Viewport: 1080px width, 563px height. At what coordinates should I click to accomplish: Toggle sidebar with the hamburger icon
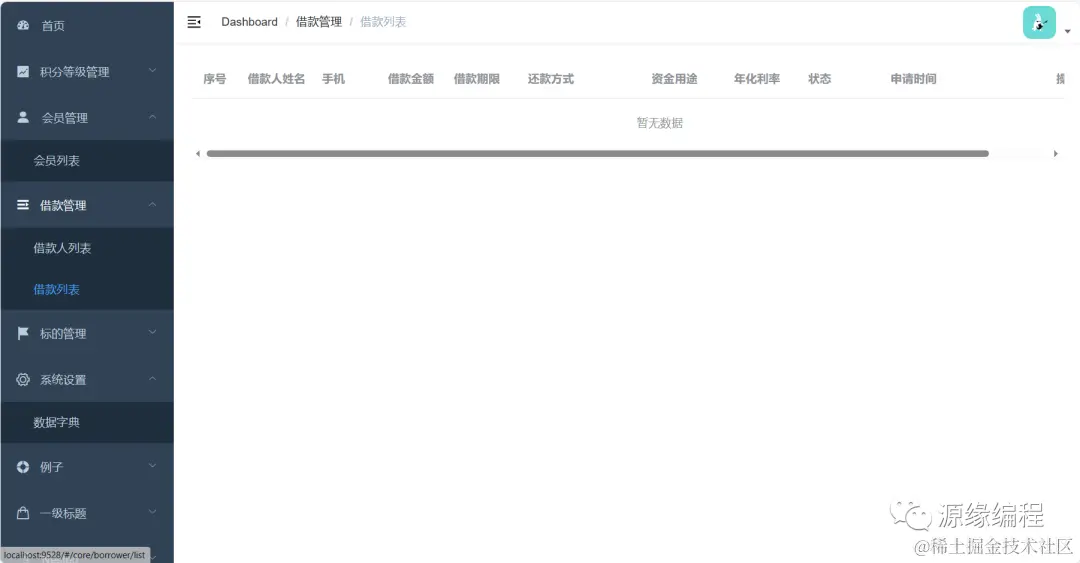pos(194,22)
